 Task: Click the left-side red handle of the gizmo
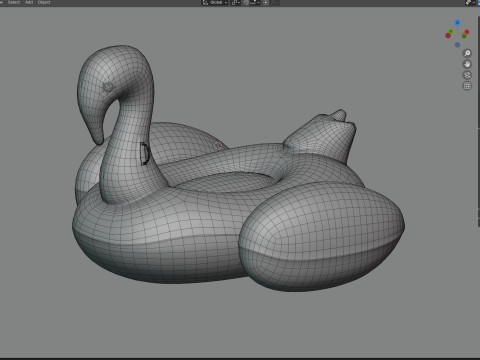tap(448, 35)
